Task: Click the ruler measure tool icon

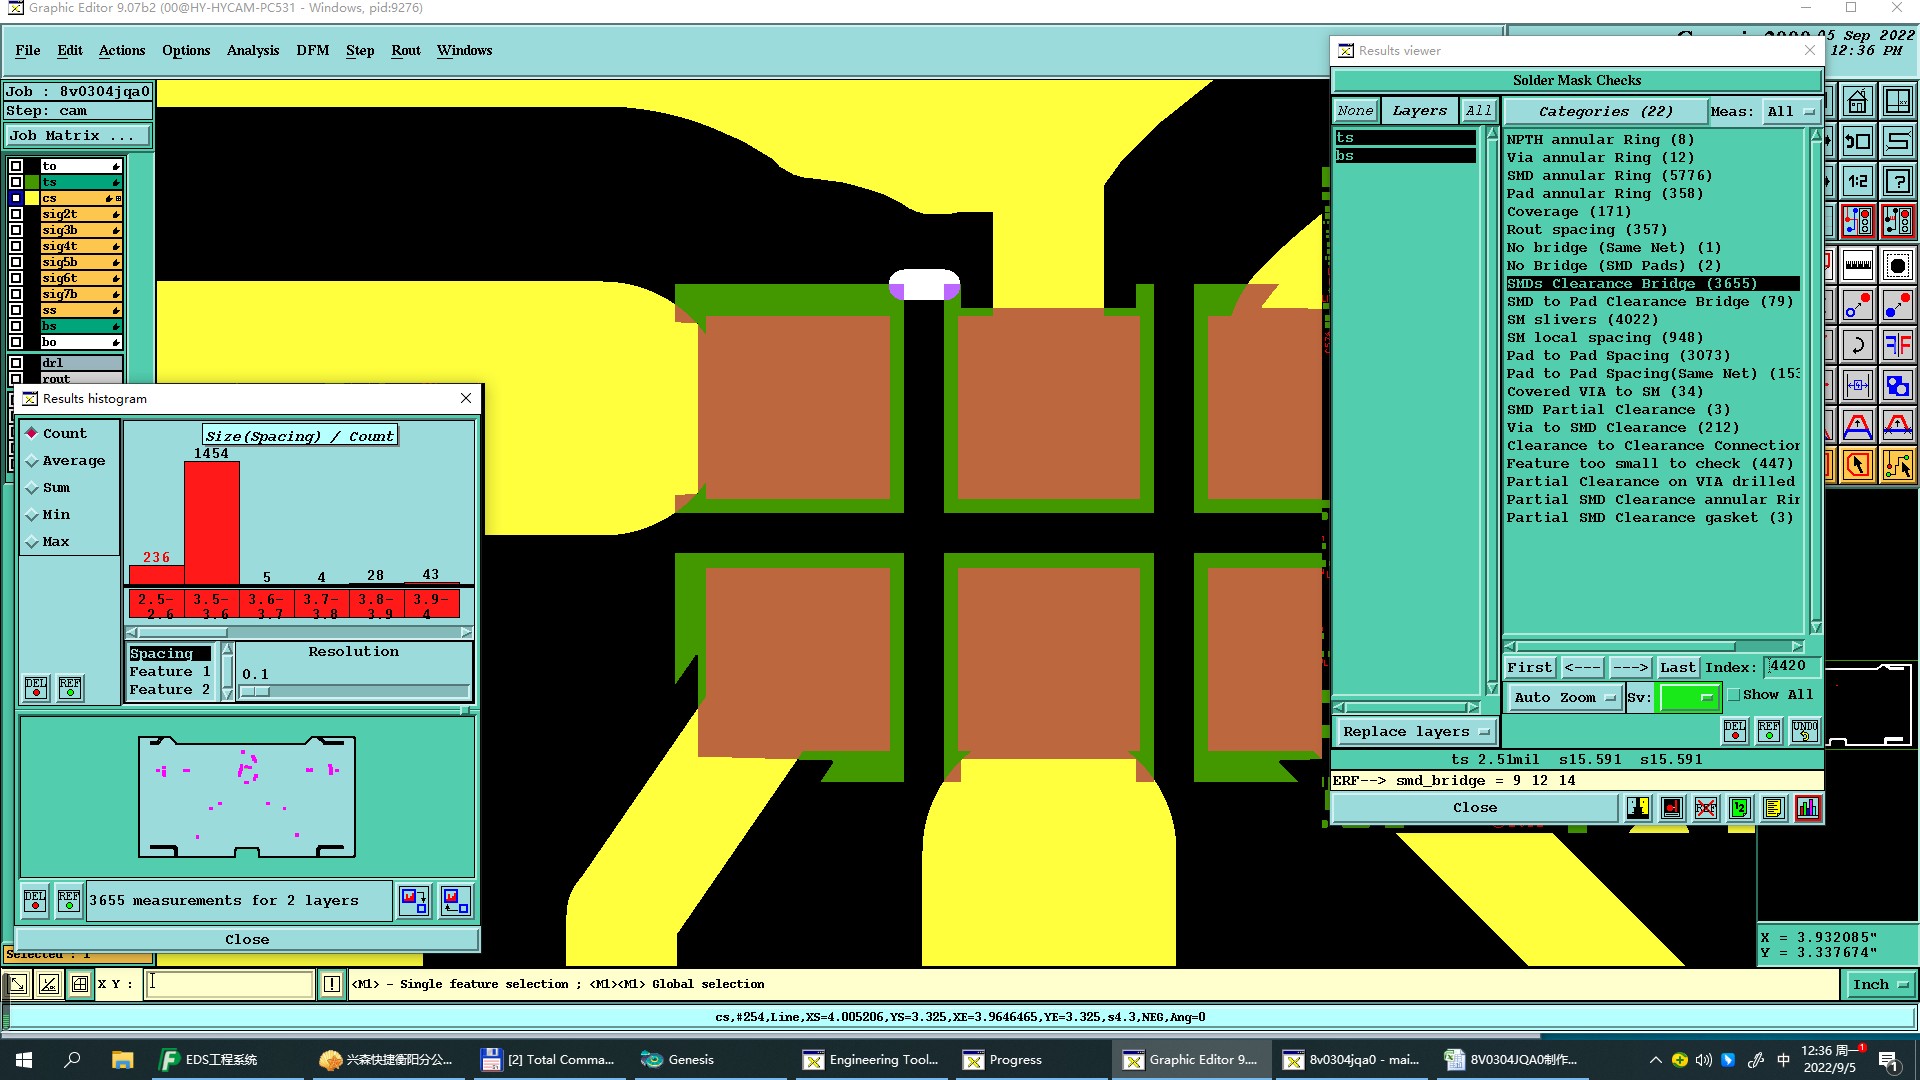Action: click(x=1858, y=265)
